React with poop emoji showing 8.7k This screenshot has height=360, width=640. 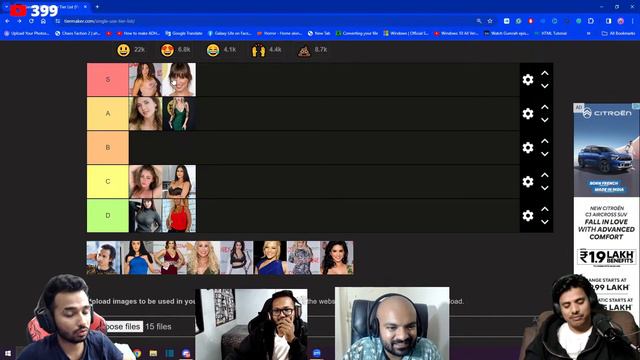(x=304, y=50)
